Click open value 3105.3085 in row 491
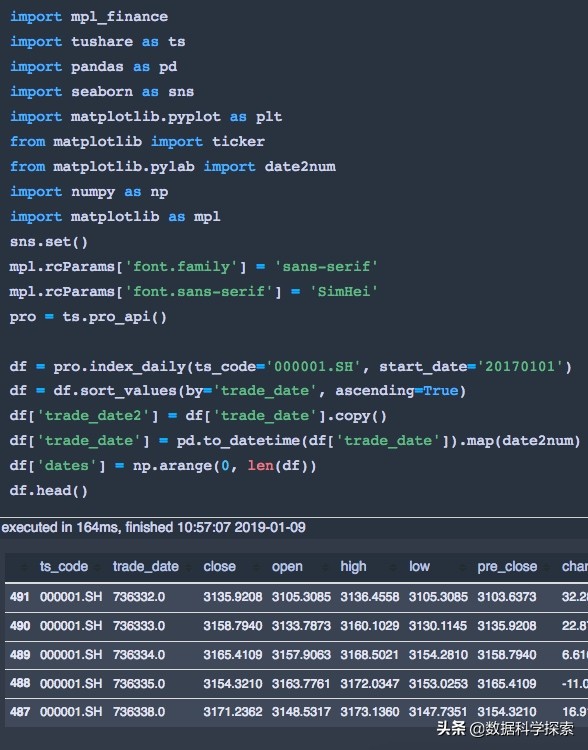Viewport: 588px width, 750px height. (x=301, y=597)
